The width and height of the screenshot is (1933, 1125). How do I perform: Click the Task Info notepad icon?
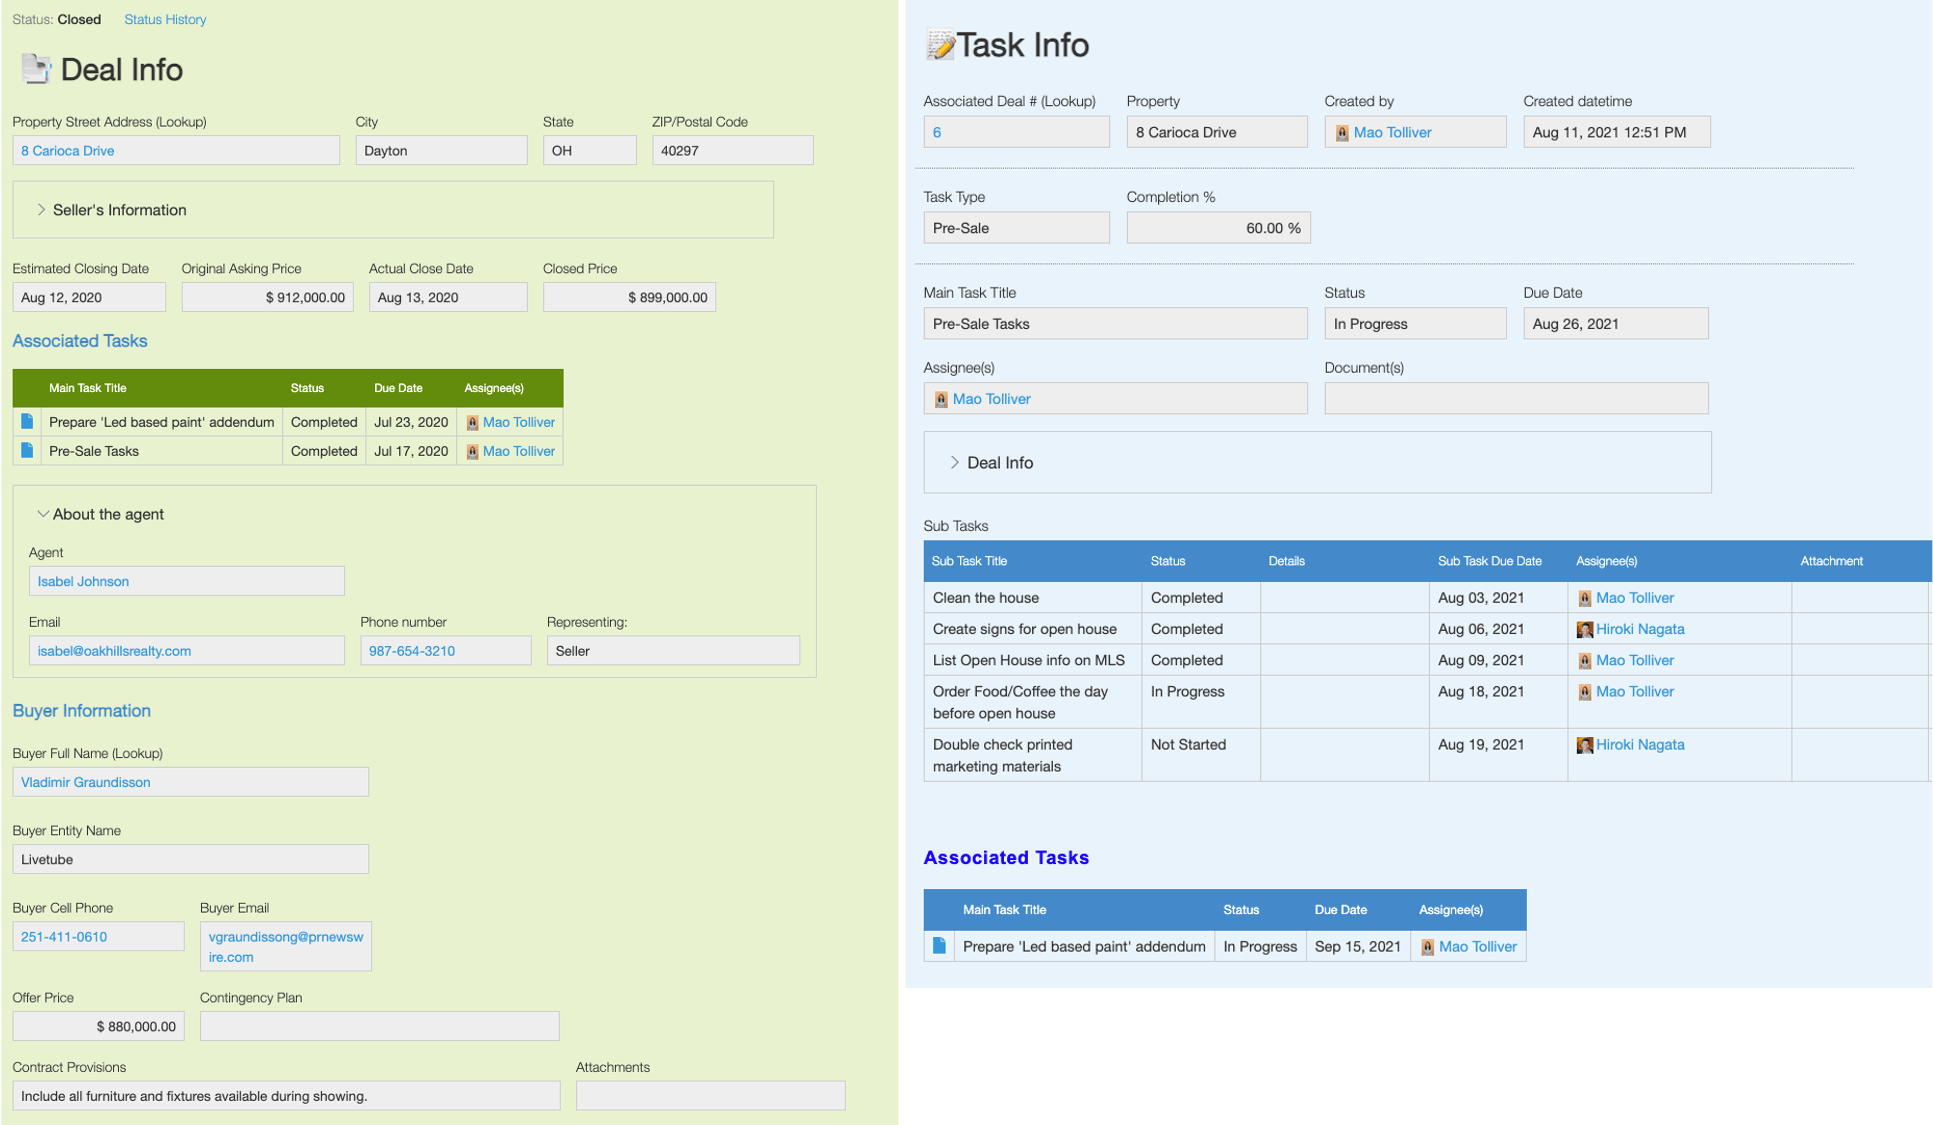[940, 45]
